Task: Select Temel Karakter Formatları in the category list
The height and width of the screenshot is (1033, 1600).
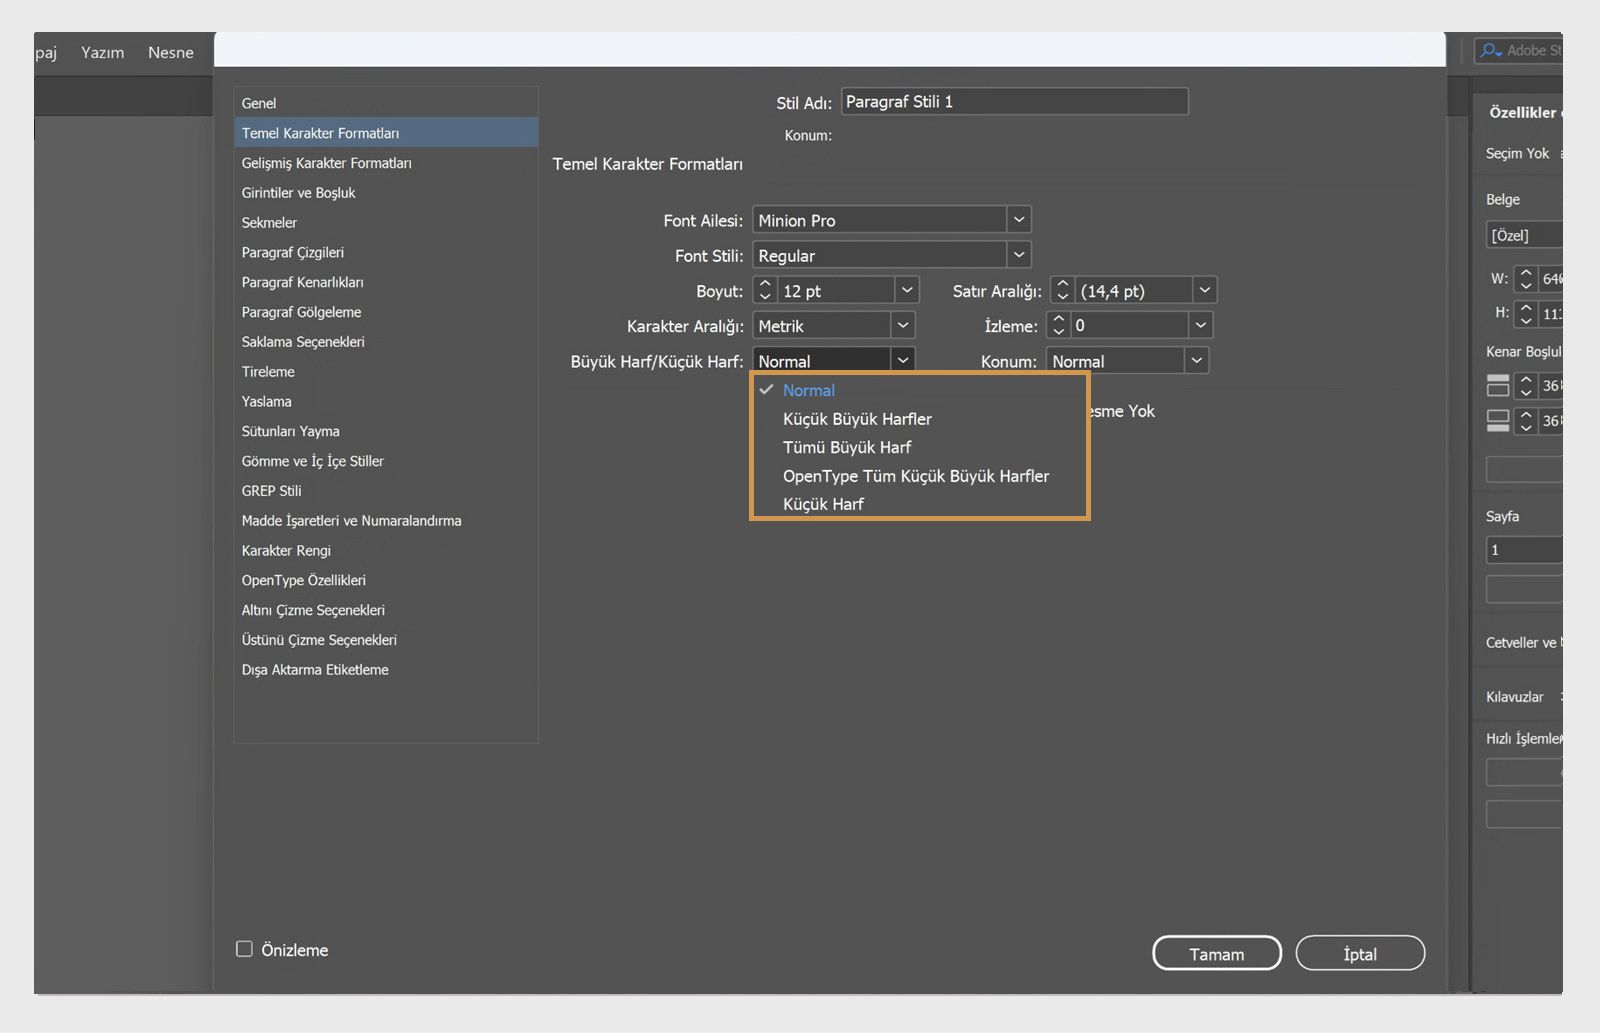Action: (x=386, y=133)
